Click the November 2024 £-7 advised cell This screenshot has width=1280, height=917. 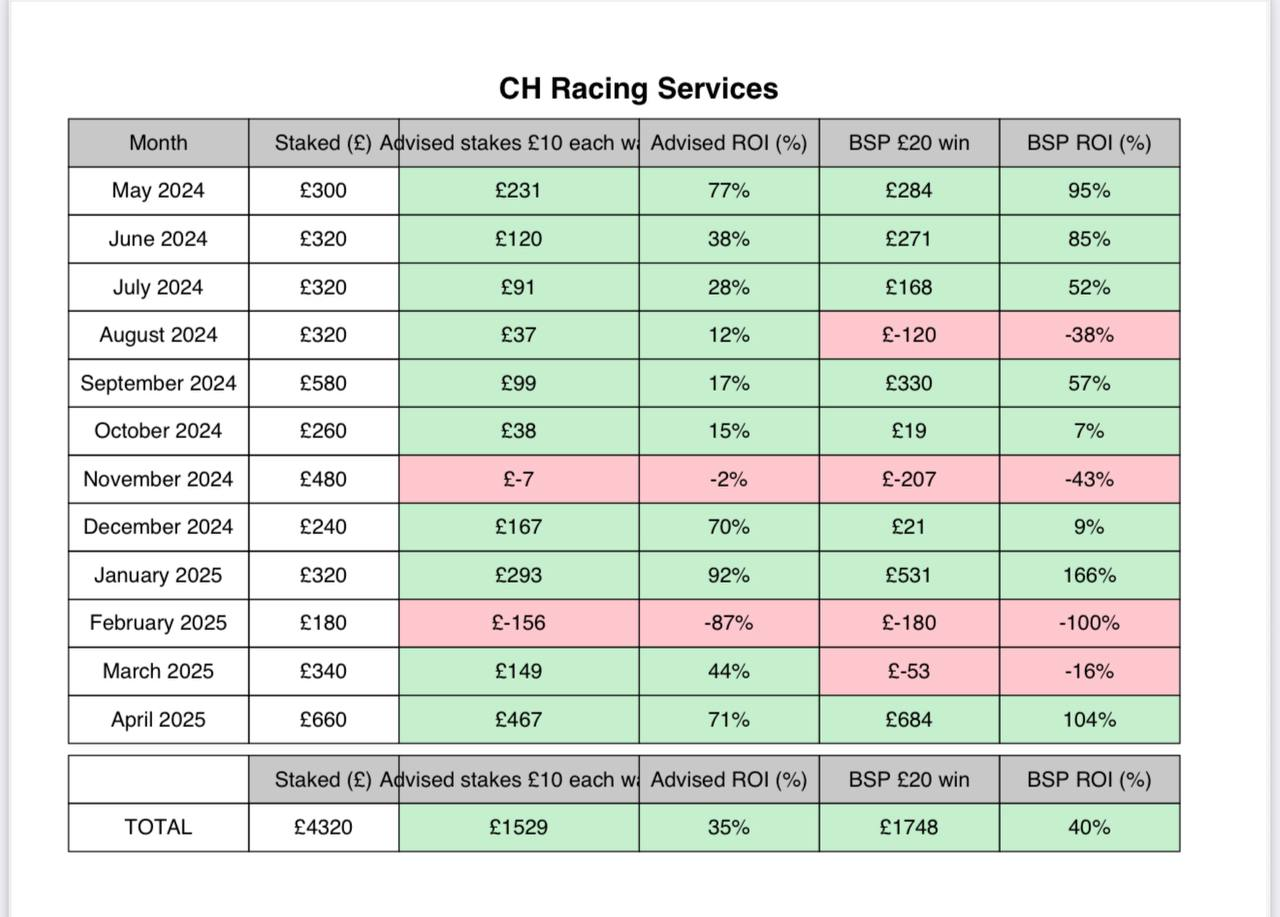click(x=518, y=479)
